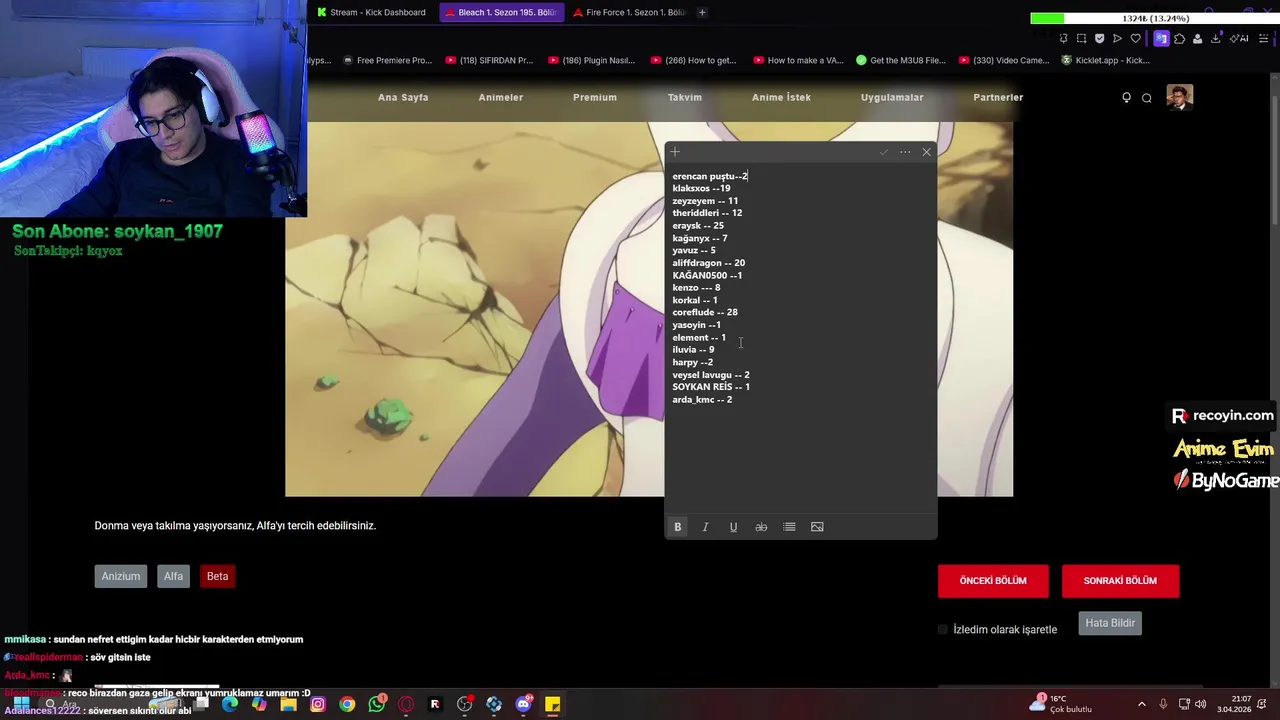Select Beta video source

click(217, 576)
